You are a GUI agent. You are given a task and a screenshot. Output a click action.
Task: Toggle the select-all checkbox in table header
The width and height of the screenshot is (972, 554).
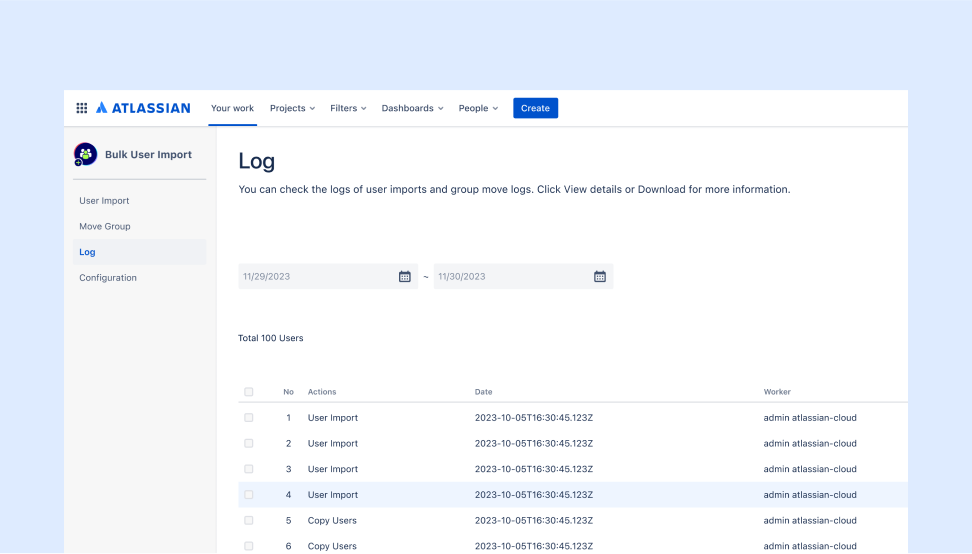coord(249,392)
